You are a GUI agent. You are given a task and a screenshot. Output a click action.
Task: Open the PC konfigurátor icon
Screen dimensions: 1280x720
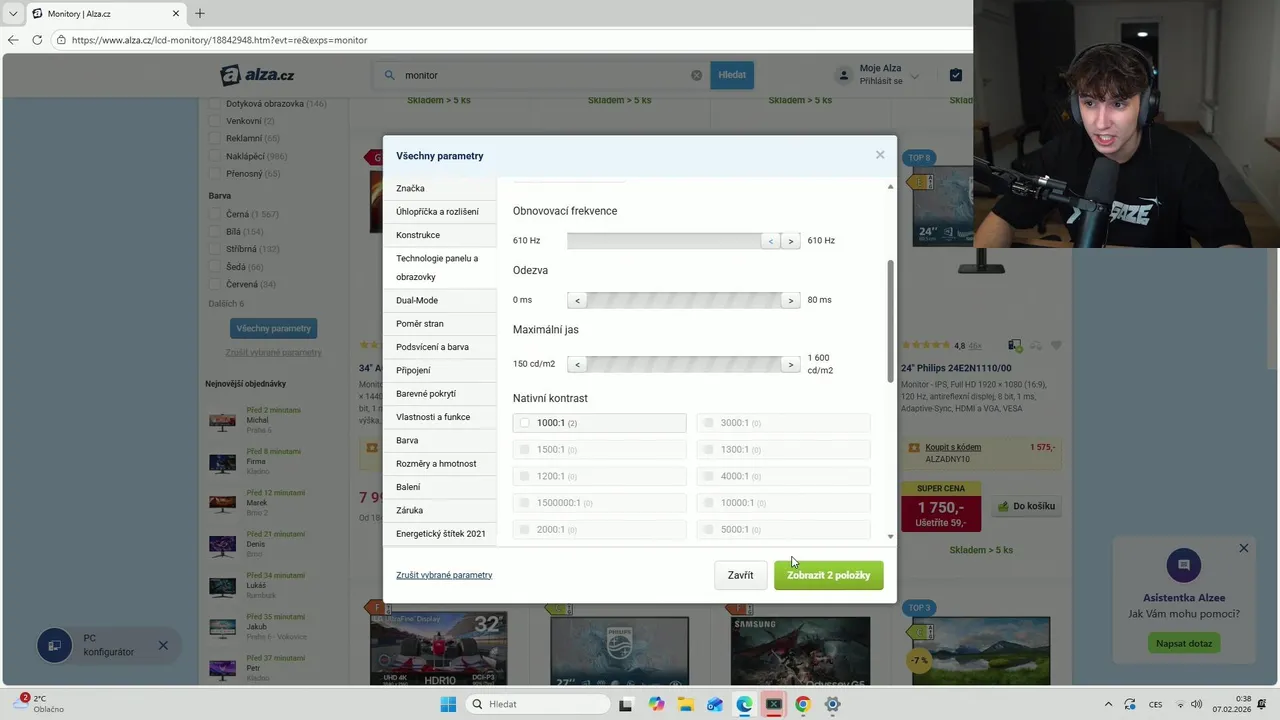tap(55, 645)
